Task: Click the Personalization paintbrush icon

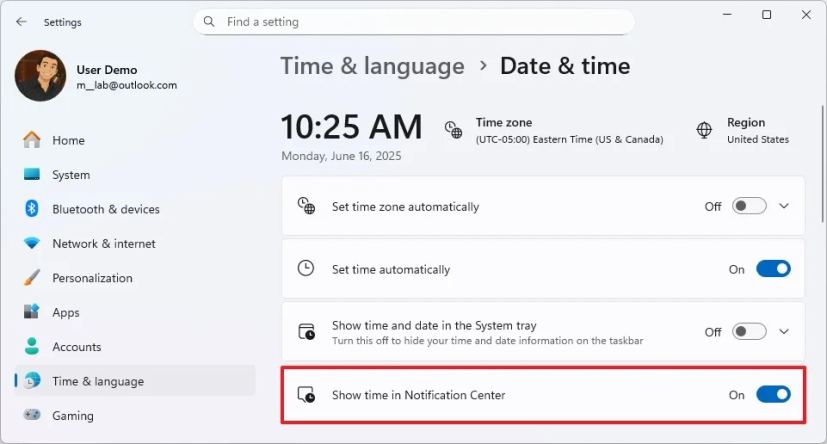Action: click(32, 278)
